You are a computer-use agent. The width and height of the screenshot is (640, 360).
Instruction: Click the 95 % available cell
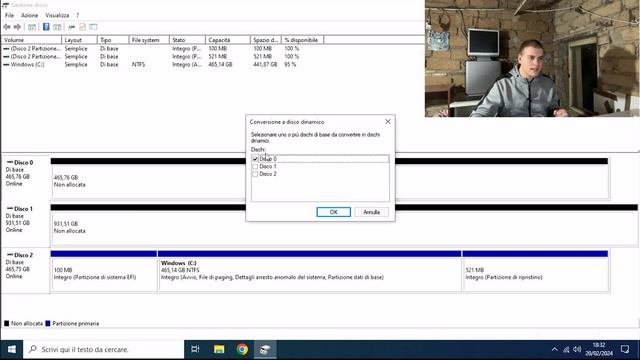[x=290, y=64]
